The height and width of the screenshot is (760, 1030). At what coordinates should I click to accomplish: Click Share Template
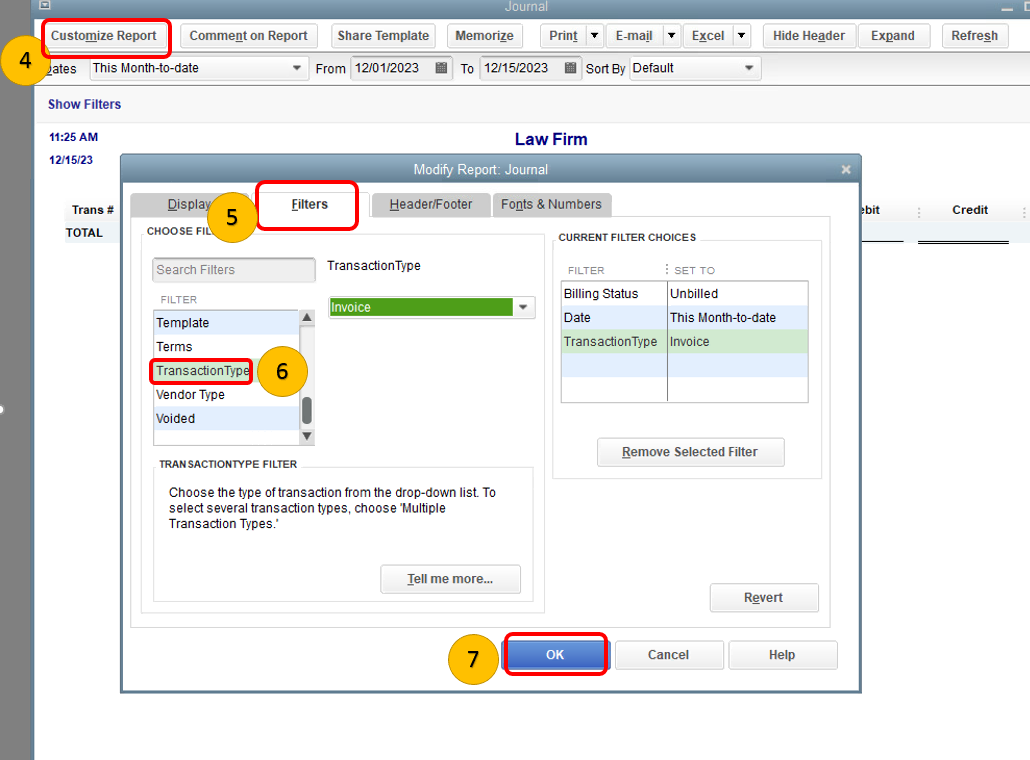(x=383, y=35)
